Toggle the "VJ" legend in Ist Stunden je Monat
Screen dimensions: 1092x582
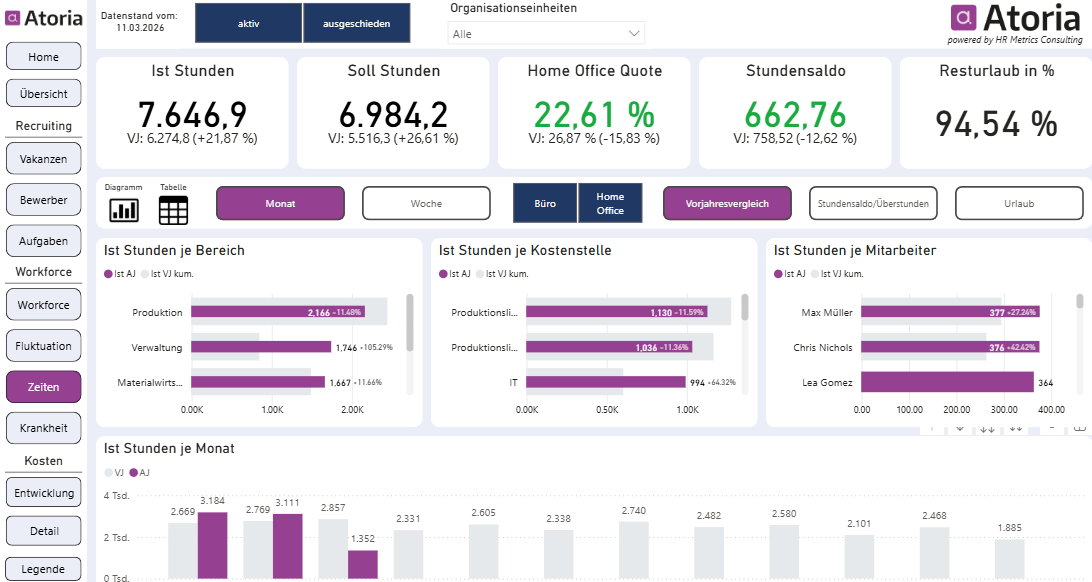click(x=113, y=472)
